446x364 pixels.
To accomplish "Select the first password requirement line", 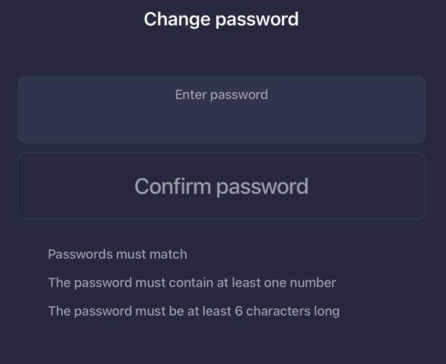I will click(117, 254).
